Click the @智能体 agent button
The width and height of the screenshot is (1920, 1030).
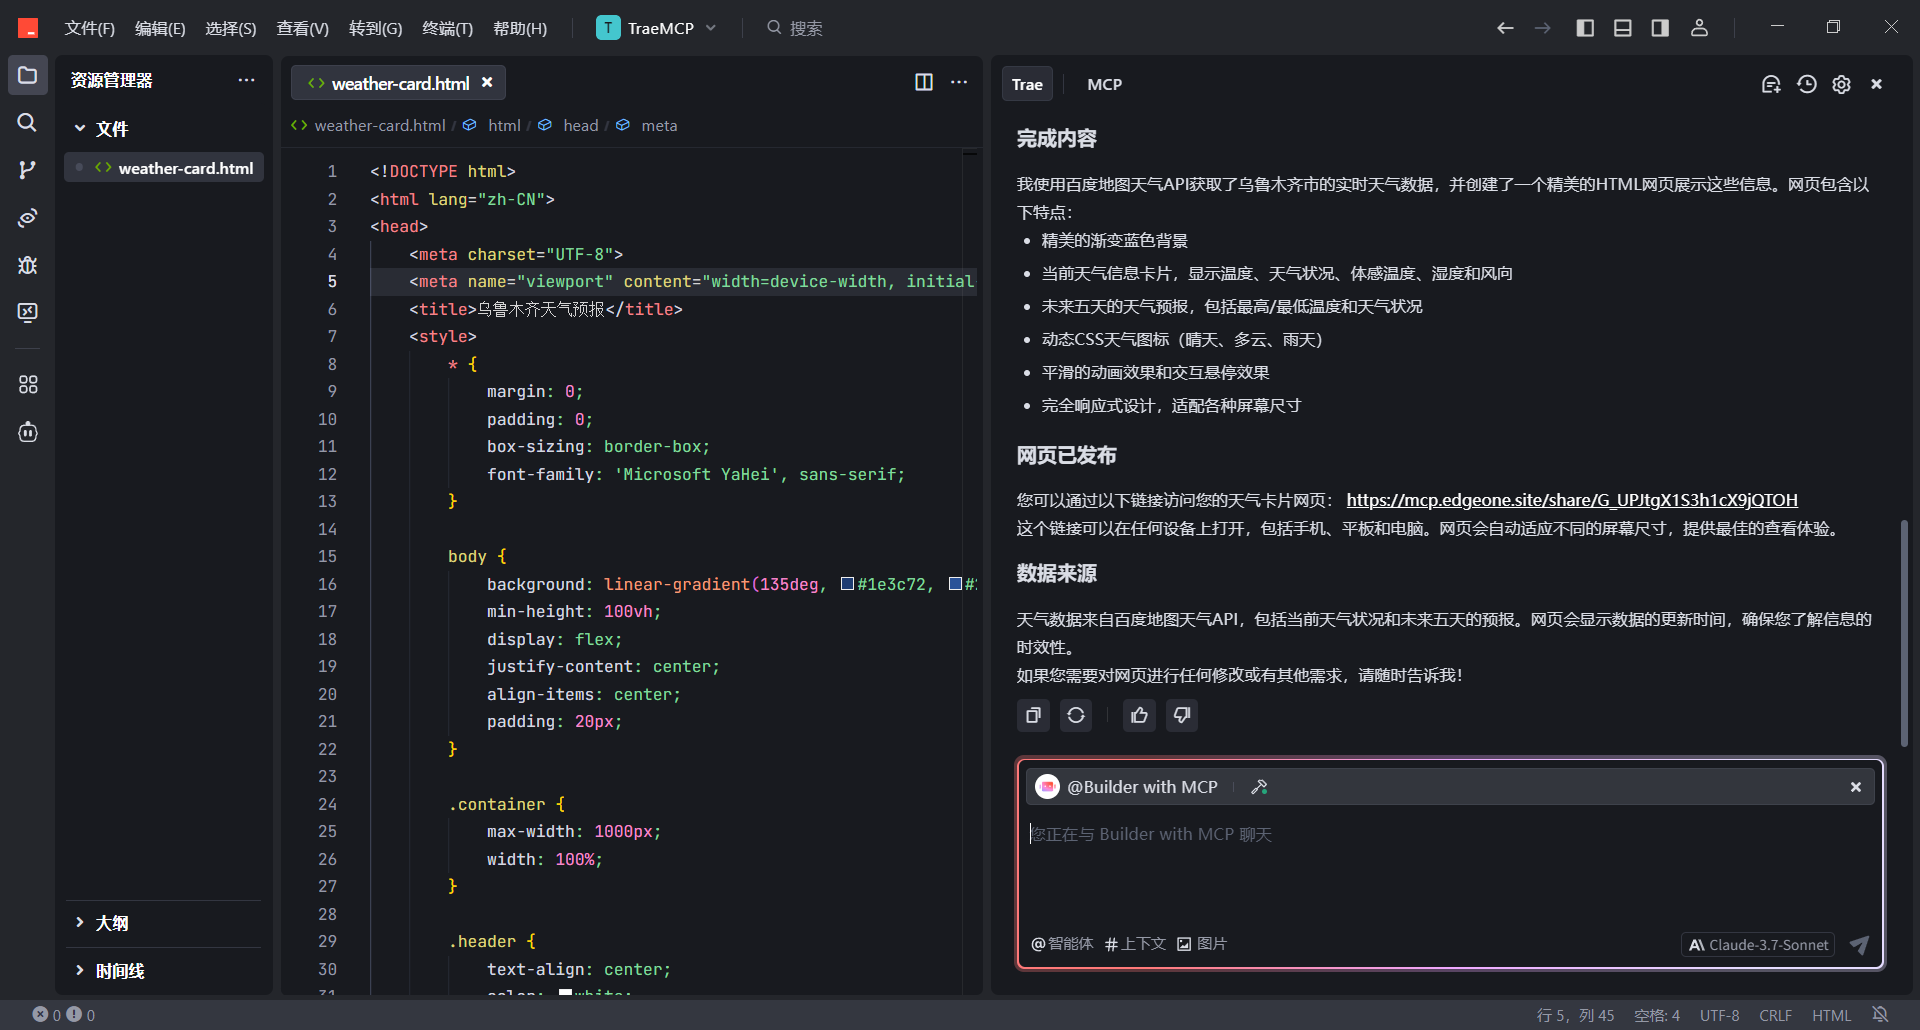pos(1062,944)
